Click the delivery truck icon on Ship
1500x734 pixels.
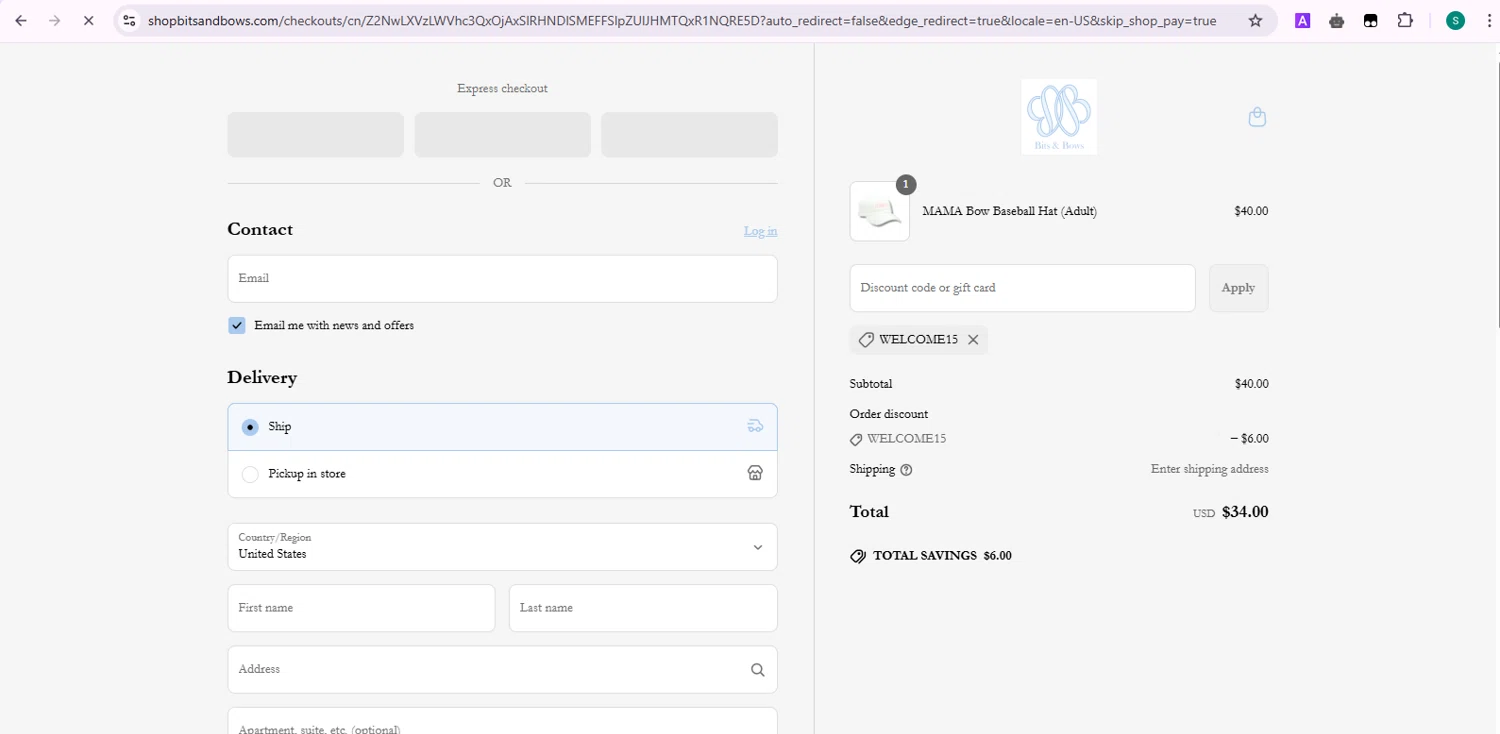755,426
